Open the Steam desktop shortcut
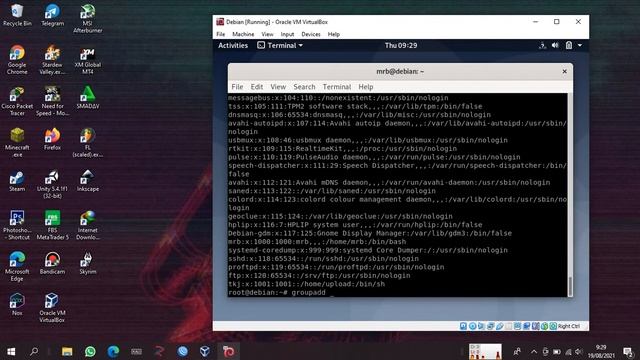 point(17,181)
